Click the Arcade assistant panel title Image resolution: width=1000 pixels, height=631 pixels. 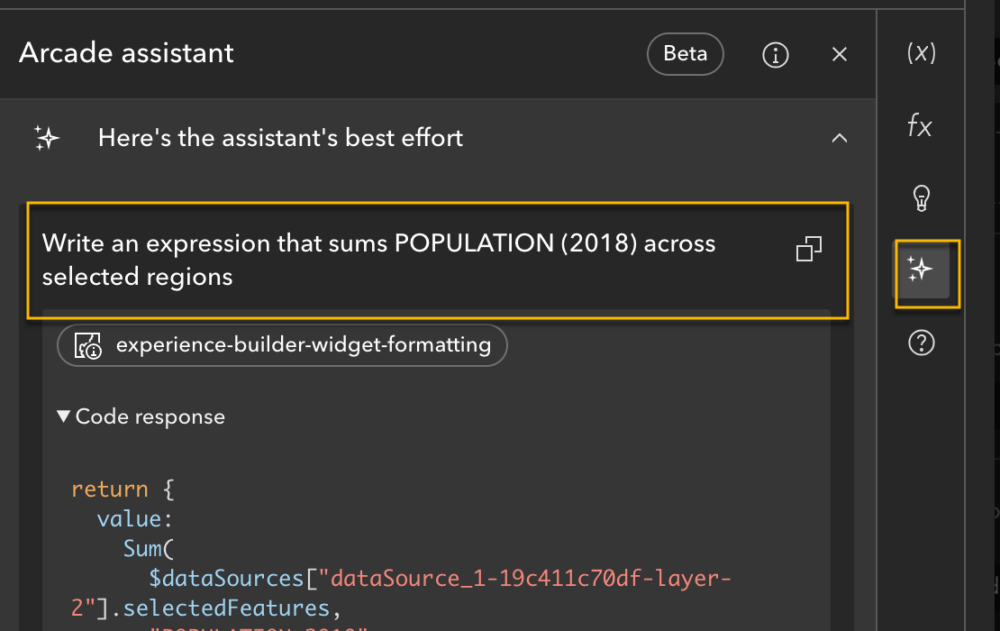[126, 53]
